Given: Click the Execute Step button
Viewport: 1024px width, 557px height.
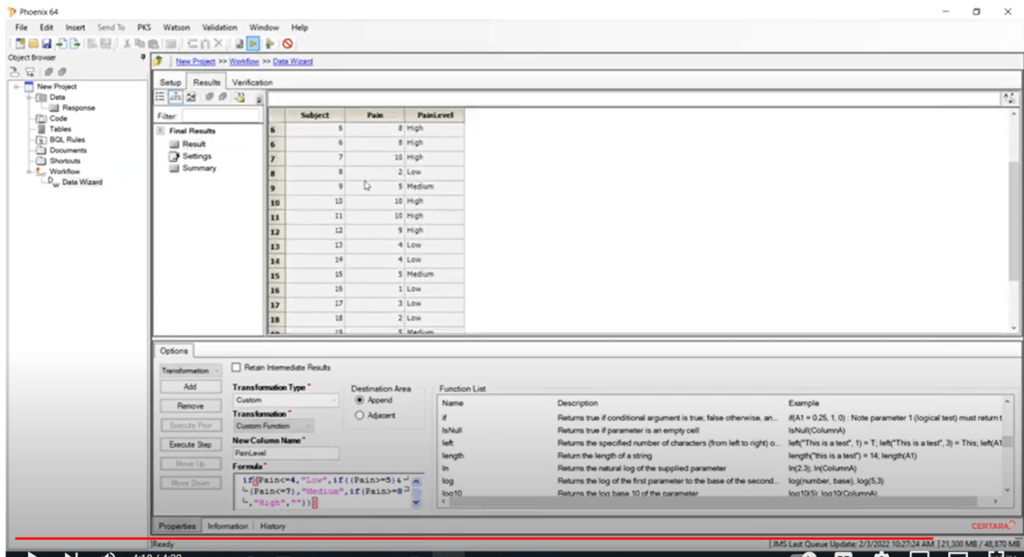Looking at the screenshot, I should (x=190, y=444).
